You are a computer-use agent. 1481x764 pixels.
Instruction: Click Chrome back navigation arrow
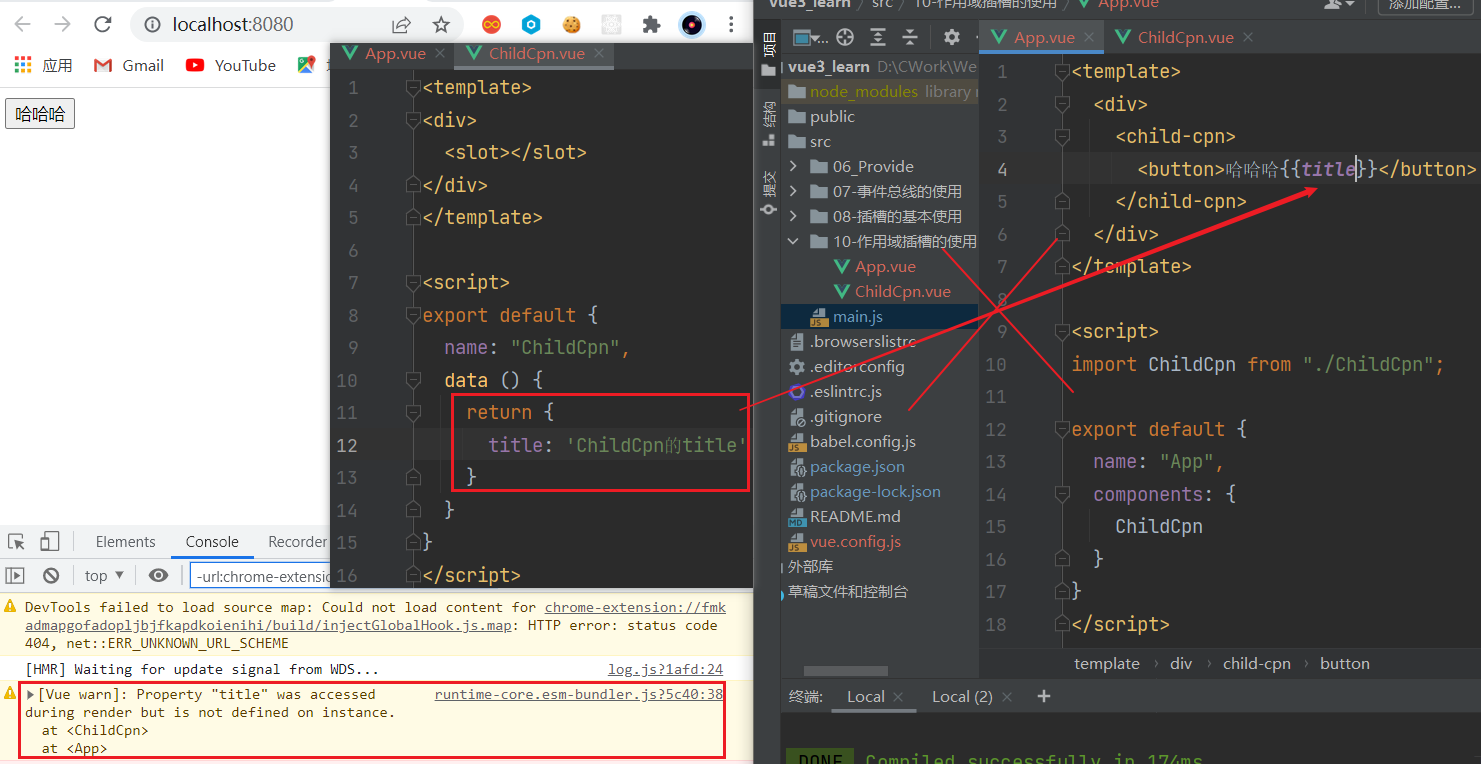22,25
